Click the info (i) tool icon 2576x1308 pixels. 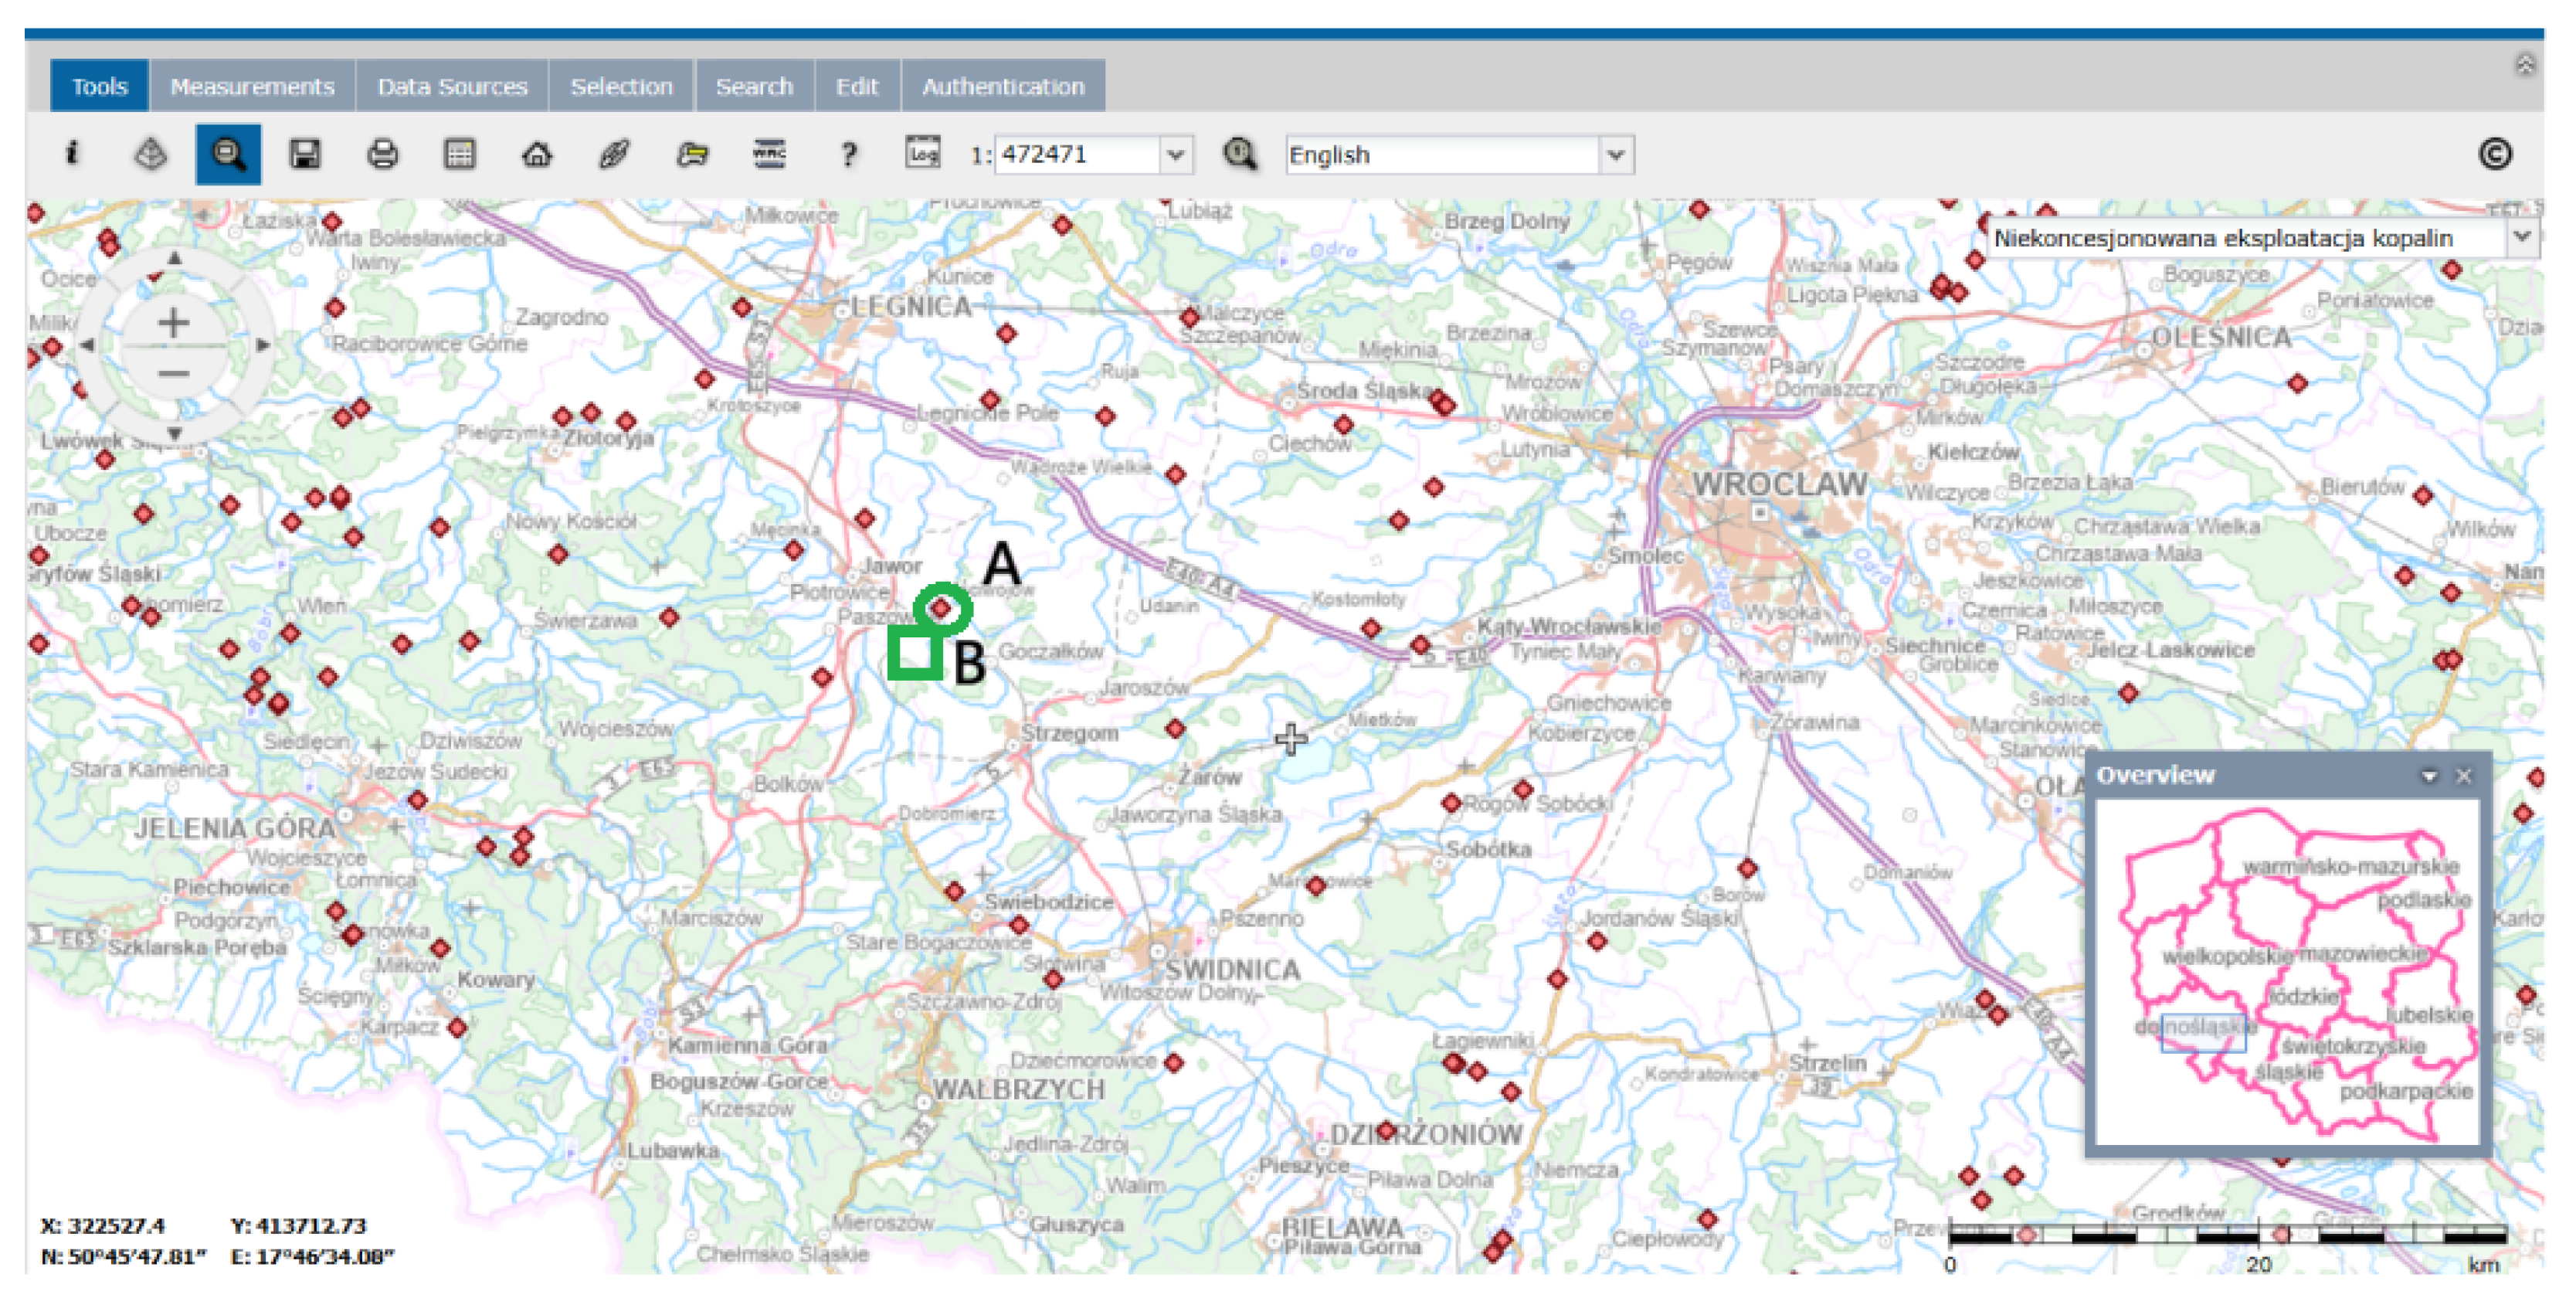pyautogui.click(x=72, y=154)
